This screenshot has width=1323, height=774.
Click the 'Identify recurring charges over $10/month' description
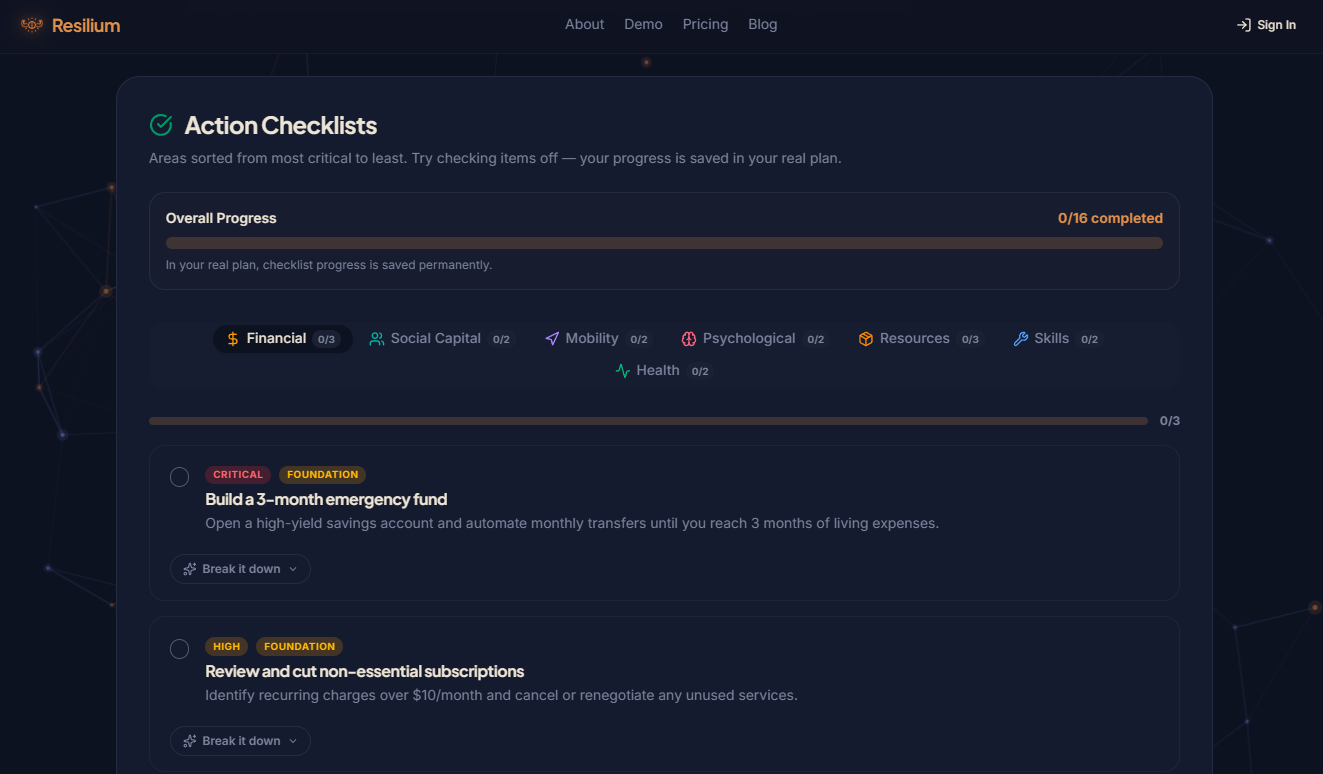point(501,695)
